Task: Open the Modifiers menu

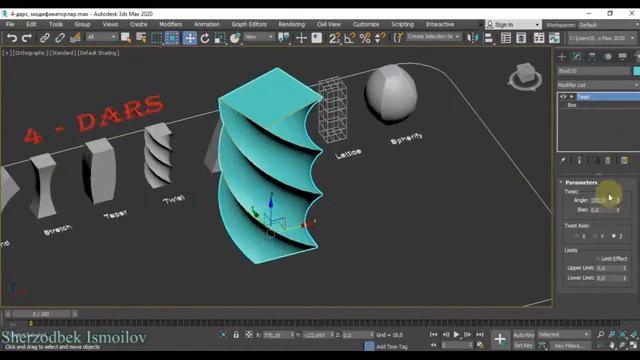Action: 170,24
